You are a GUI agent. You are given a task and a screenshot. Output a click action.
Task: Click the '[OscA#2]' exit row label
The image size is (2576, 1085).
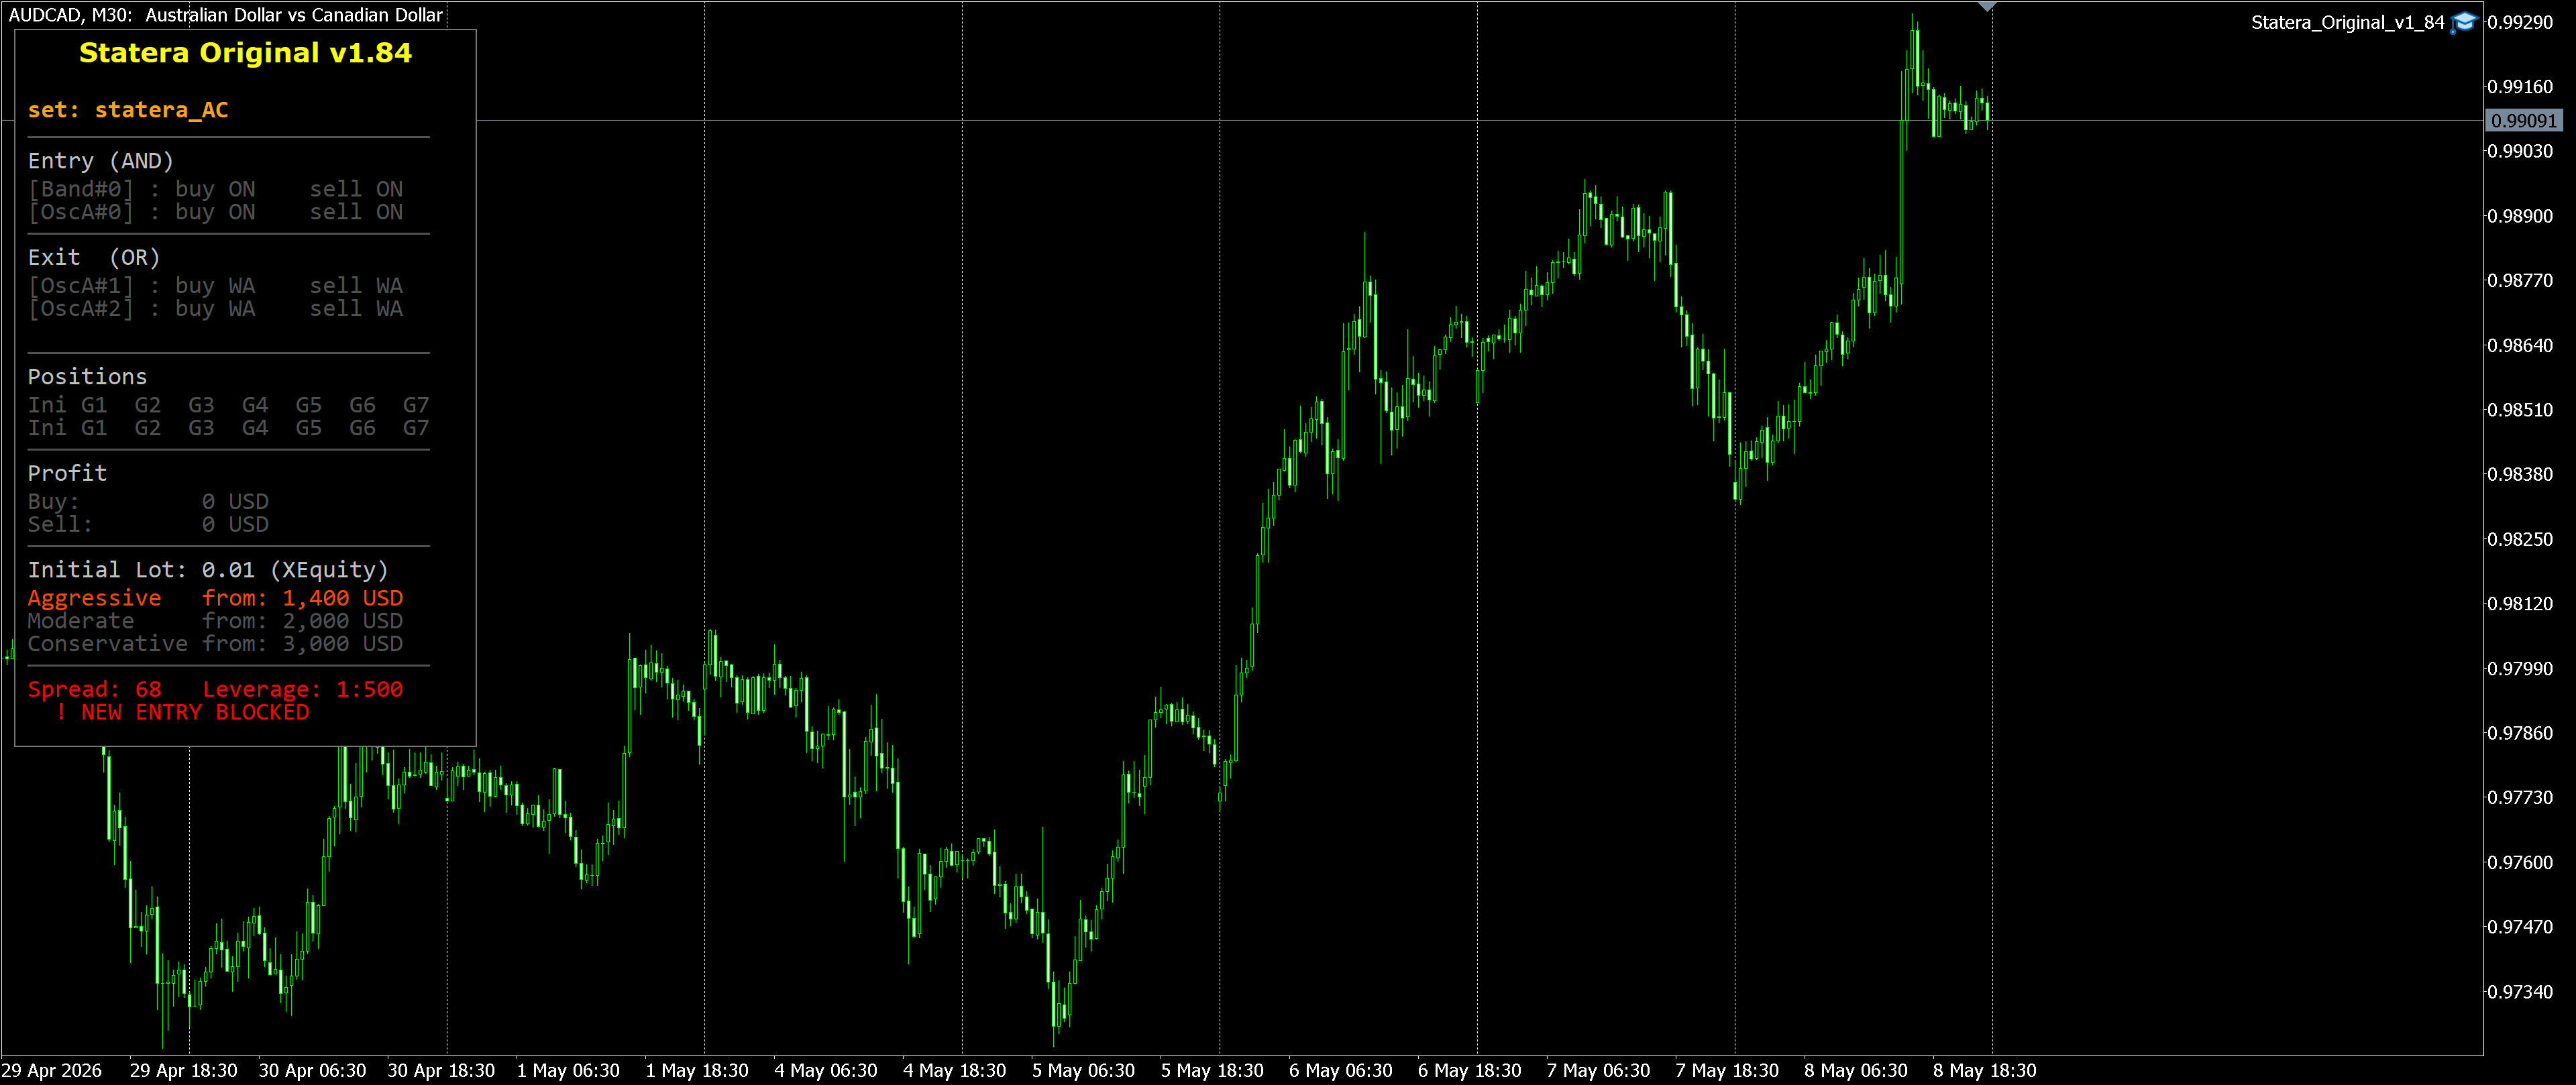pos(81,309)
